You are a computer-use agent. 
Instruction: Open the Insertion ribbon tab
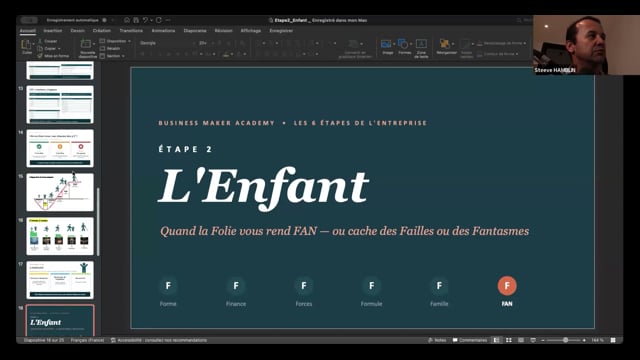coord(53,31)
